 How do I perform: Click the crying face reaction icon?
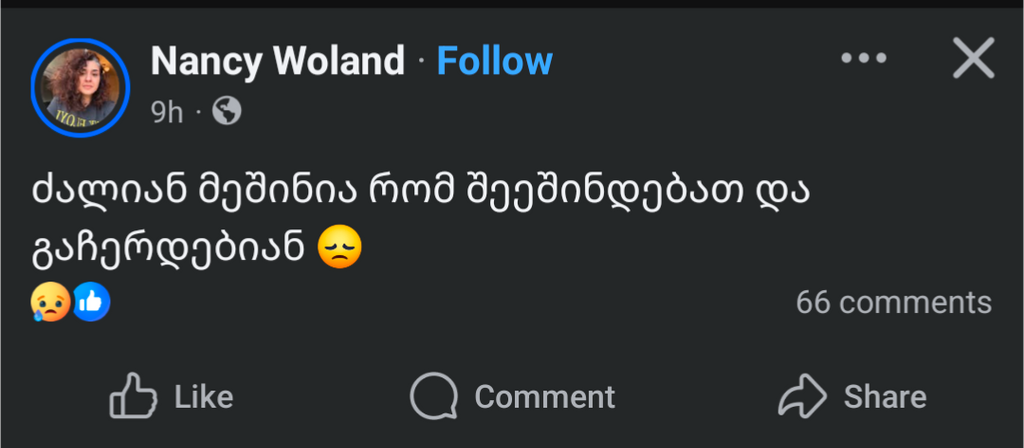pos(50,301)
